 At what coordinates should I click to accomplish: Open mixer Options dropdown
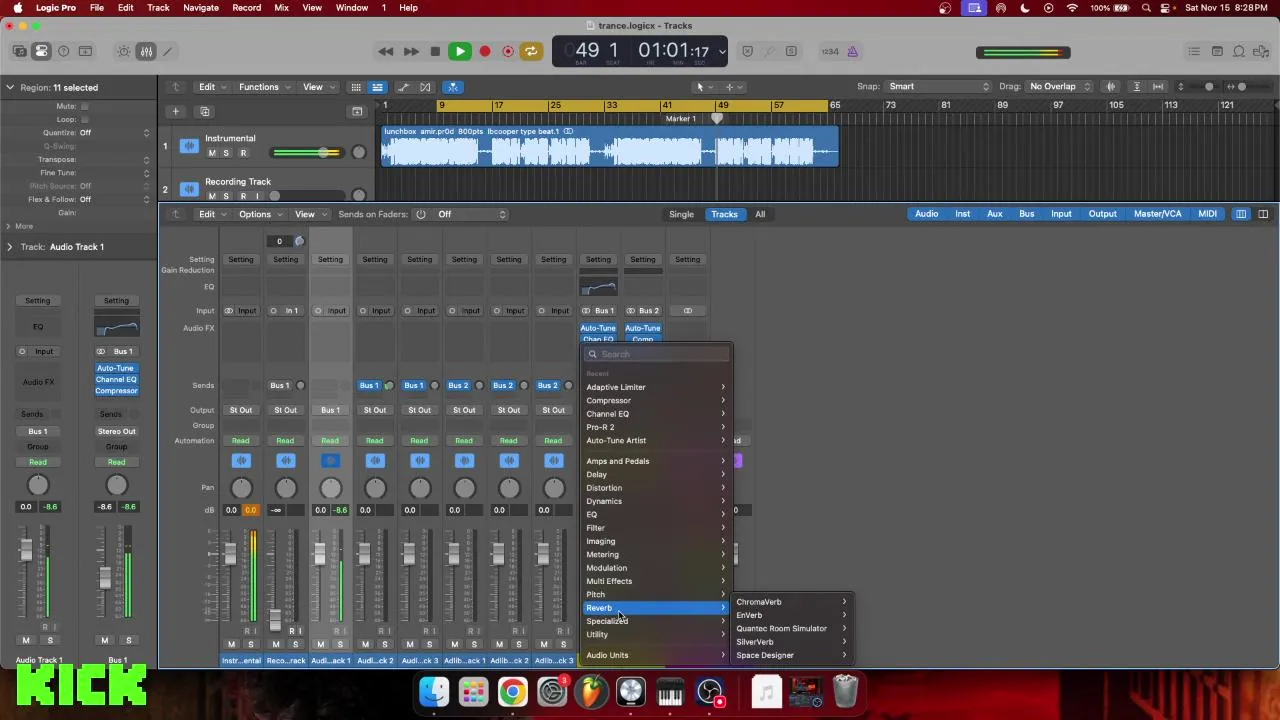(x=260, y=214)
